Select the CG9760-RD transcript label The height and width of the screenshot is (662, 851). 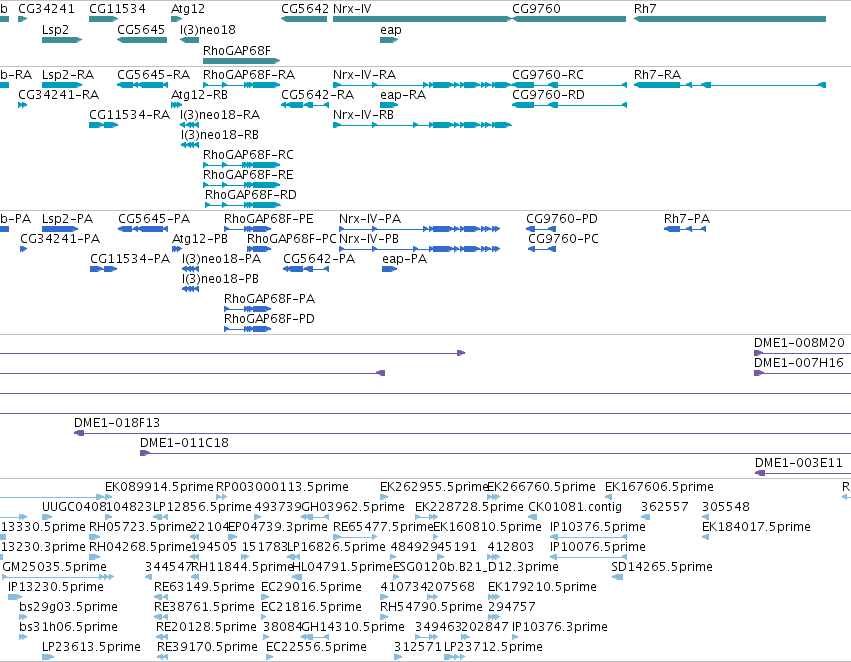coord(548,95)
